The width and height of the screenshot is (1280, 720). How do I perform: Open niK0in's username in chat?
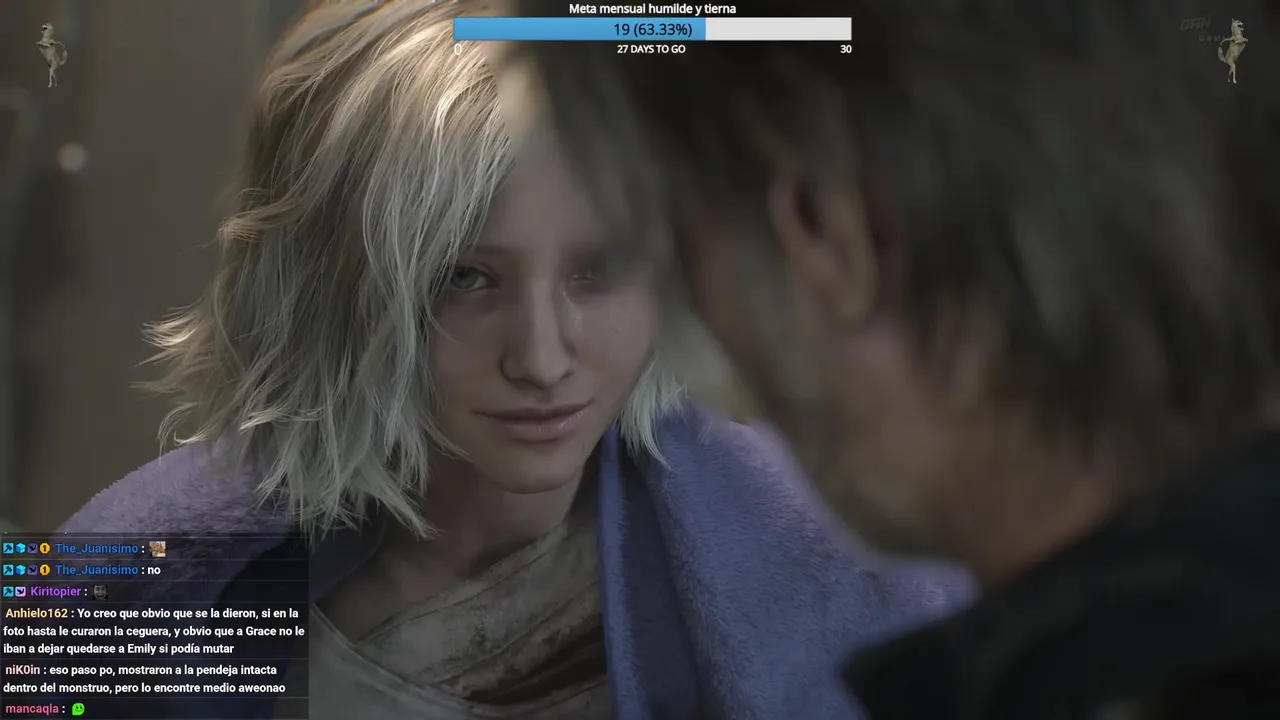pyautogui.click(x=22, y=670)
